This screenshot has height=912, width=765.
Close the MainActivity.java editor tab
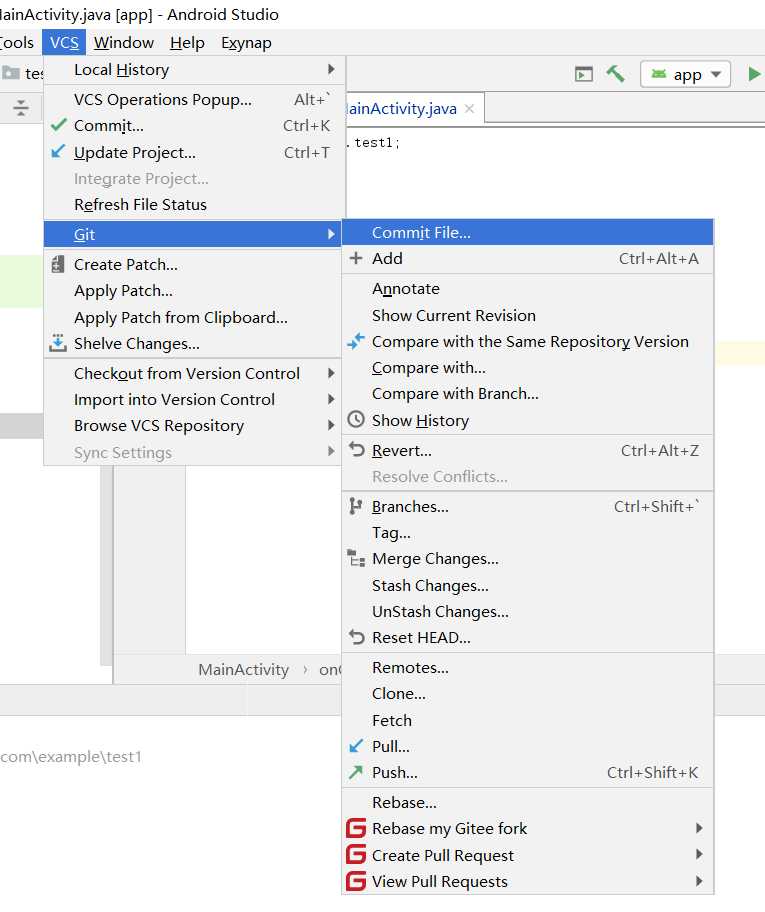click(x=470, y=109)
